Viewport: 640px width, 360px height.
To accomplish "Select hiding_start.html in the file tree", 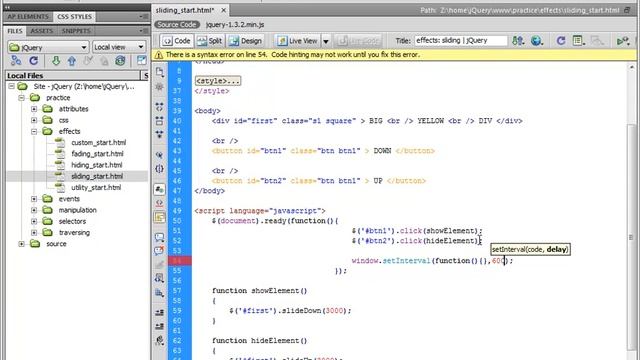I will [x=97, y=165].
